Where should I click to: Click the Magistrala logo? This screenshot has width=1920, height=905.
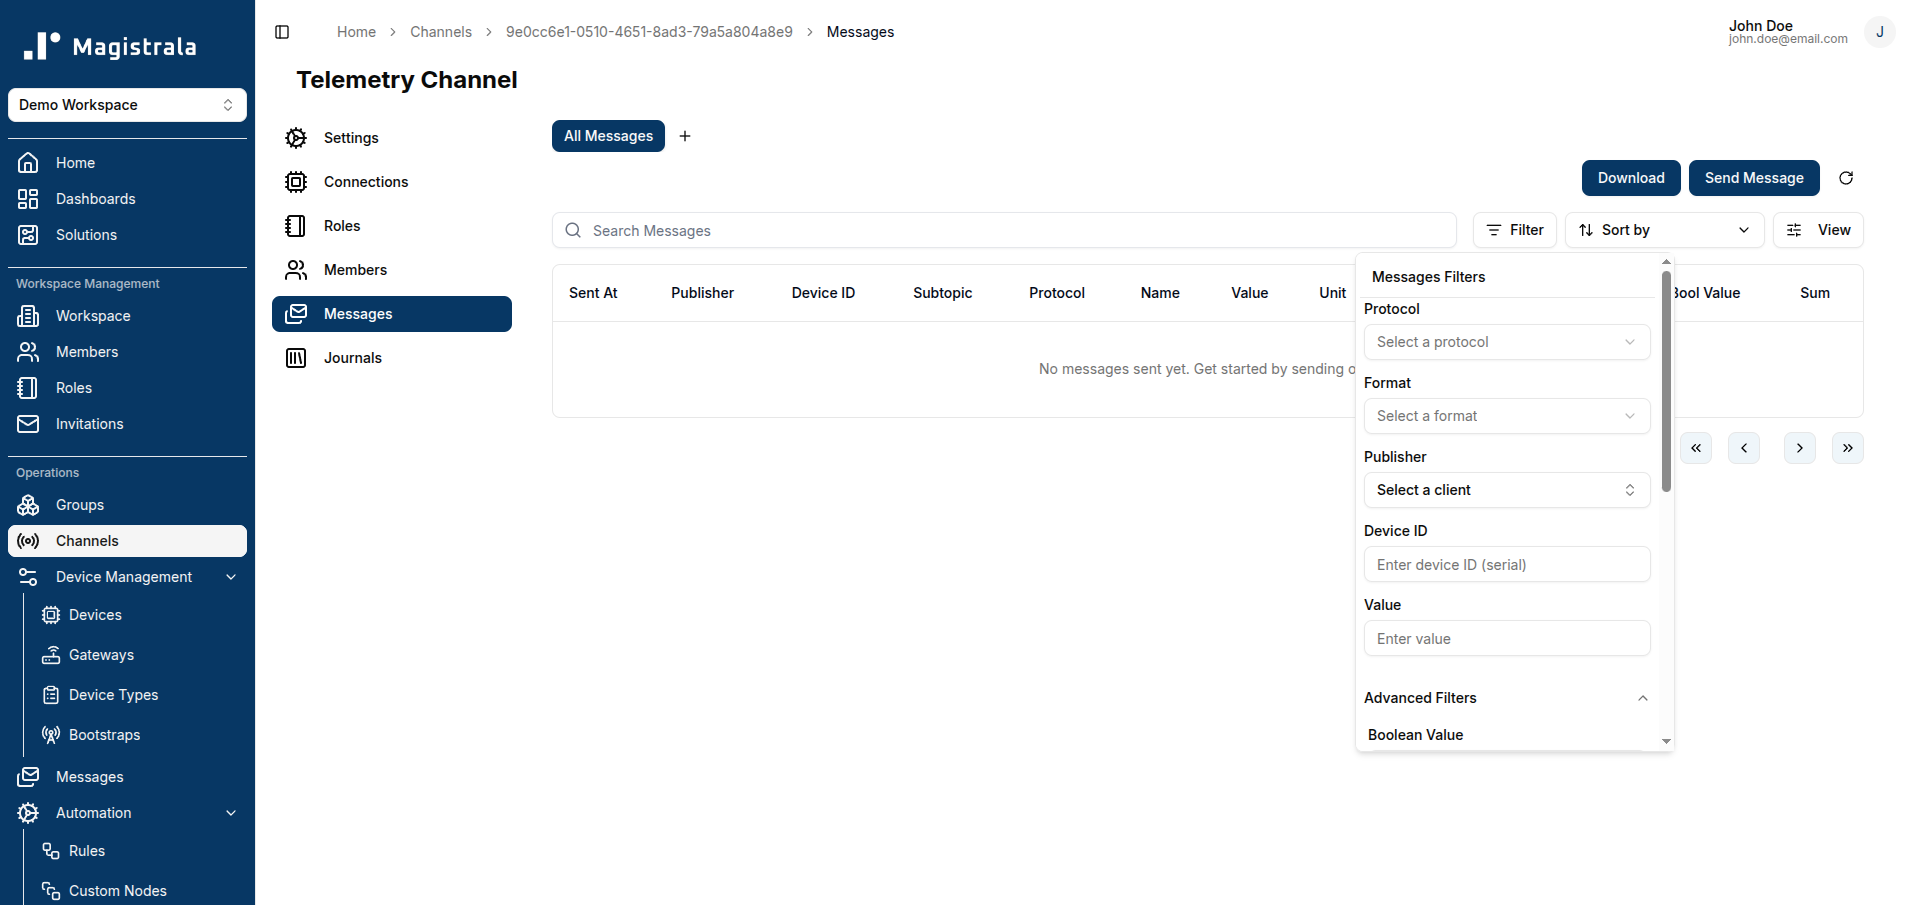click(110, 46)
